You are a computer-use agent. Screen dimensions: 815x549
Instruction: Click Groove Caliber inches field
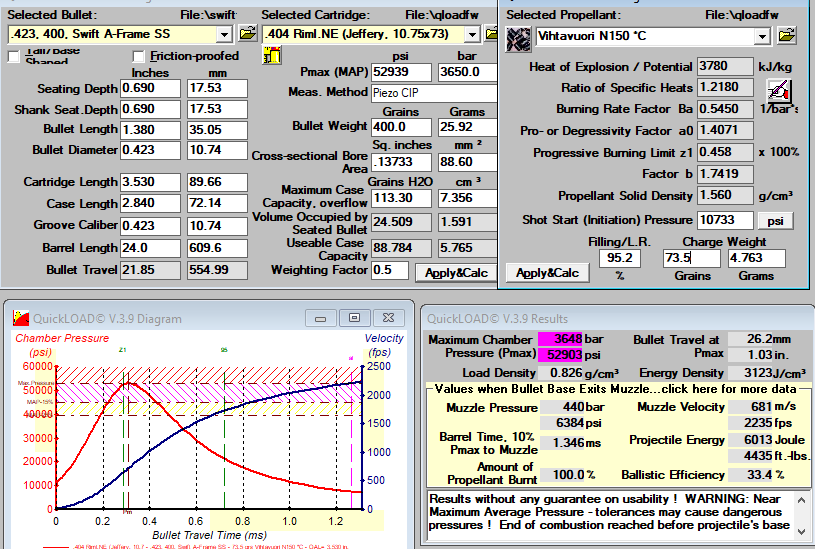(x=150, y=226)
